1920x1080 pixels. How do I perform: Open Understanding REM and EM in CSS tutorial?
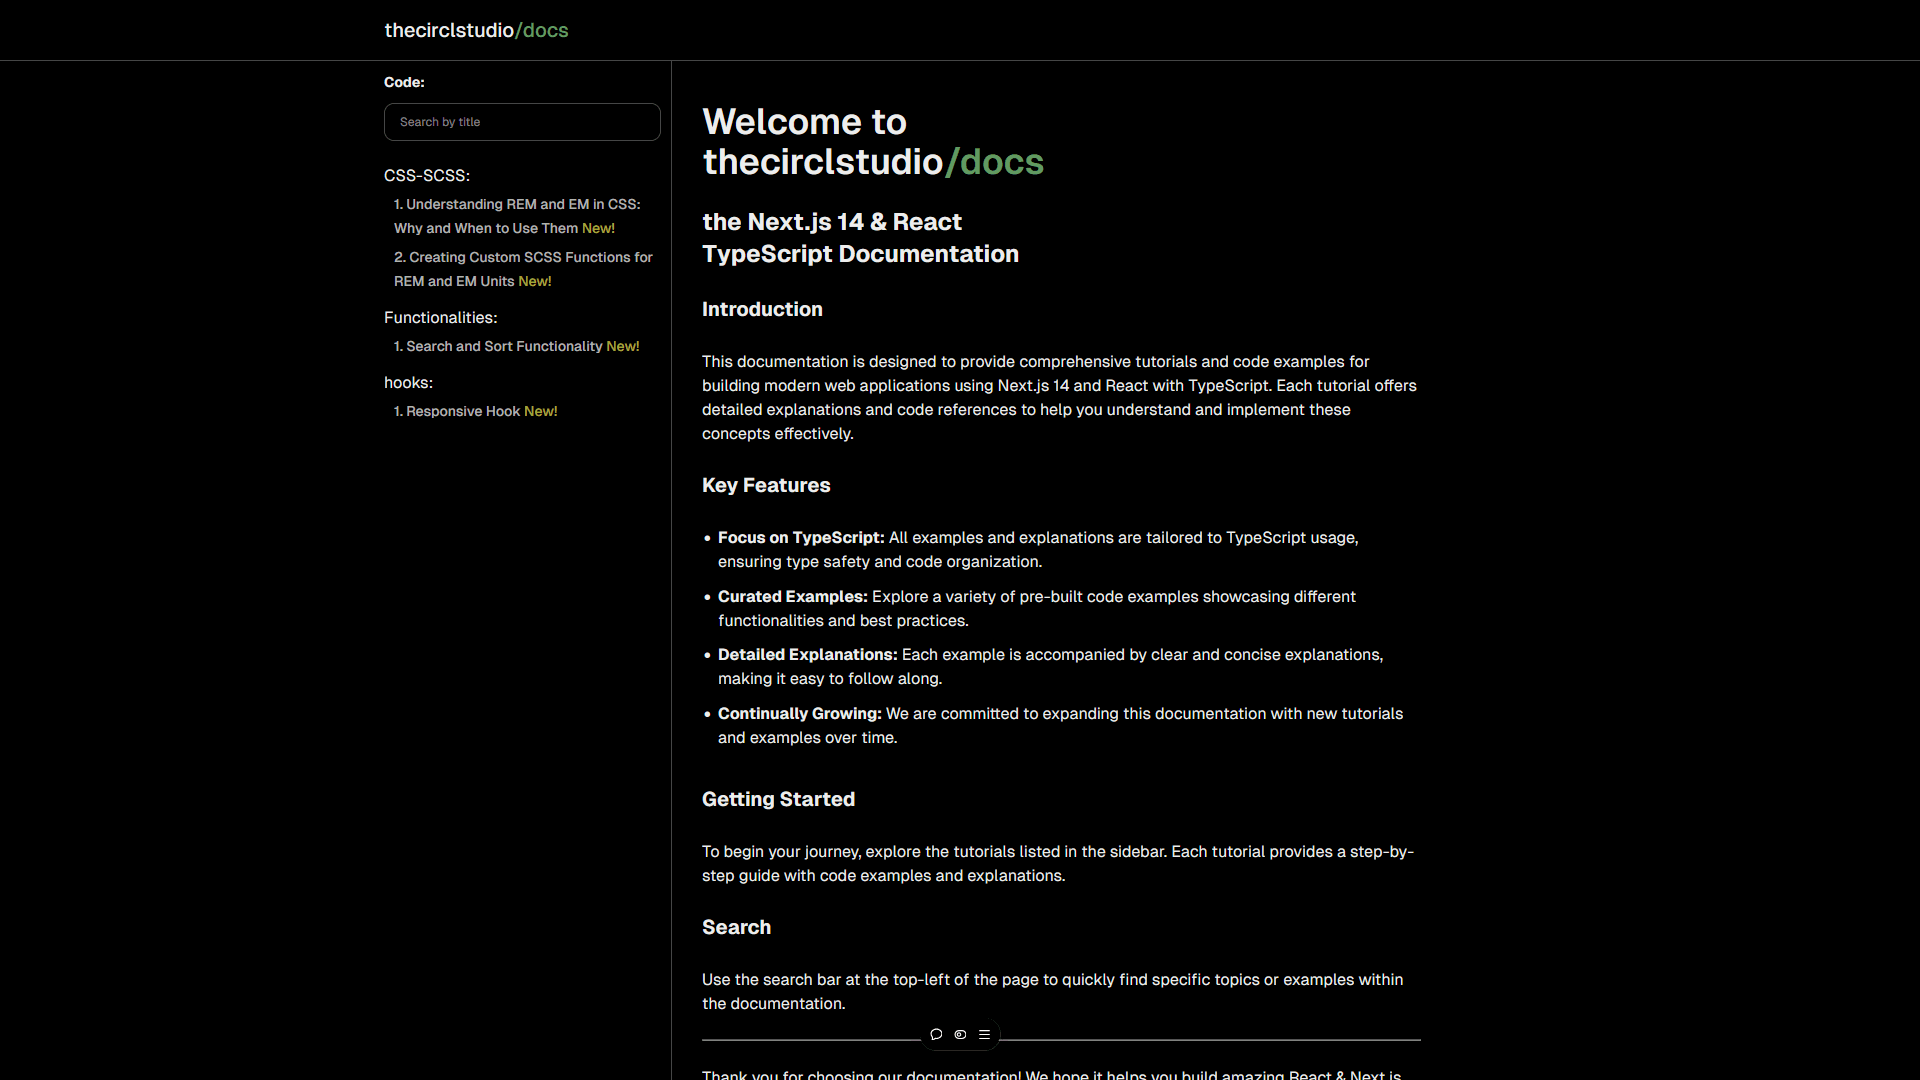click(x=517, y=216)
